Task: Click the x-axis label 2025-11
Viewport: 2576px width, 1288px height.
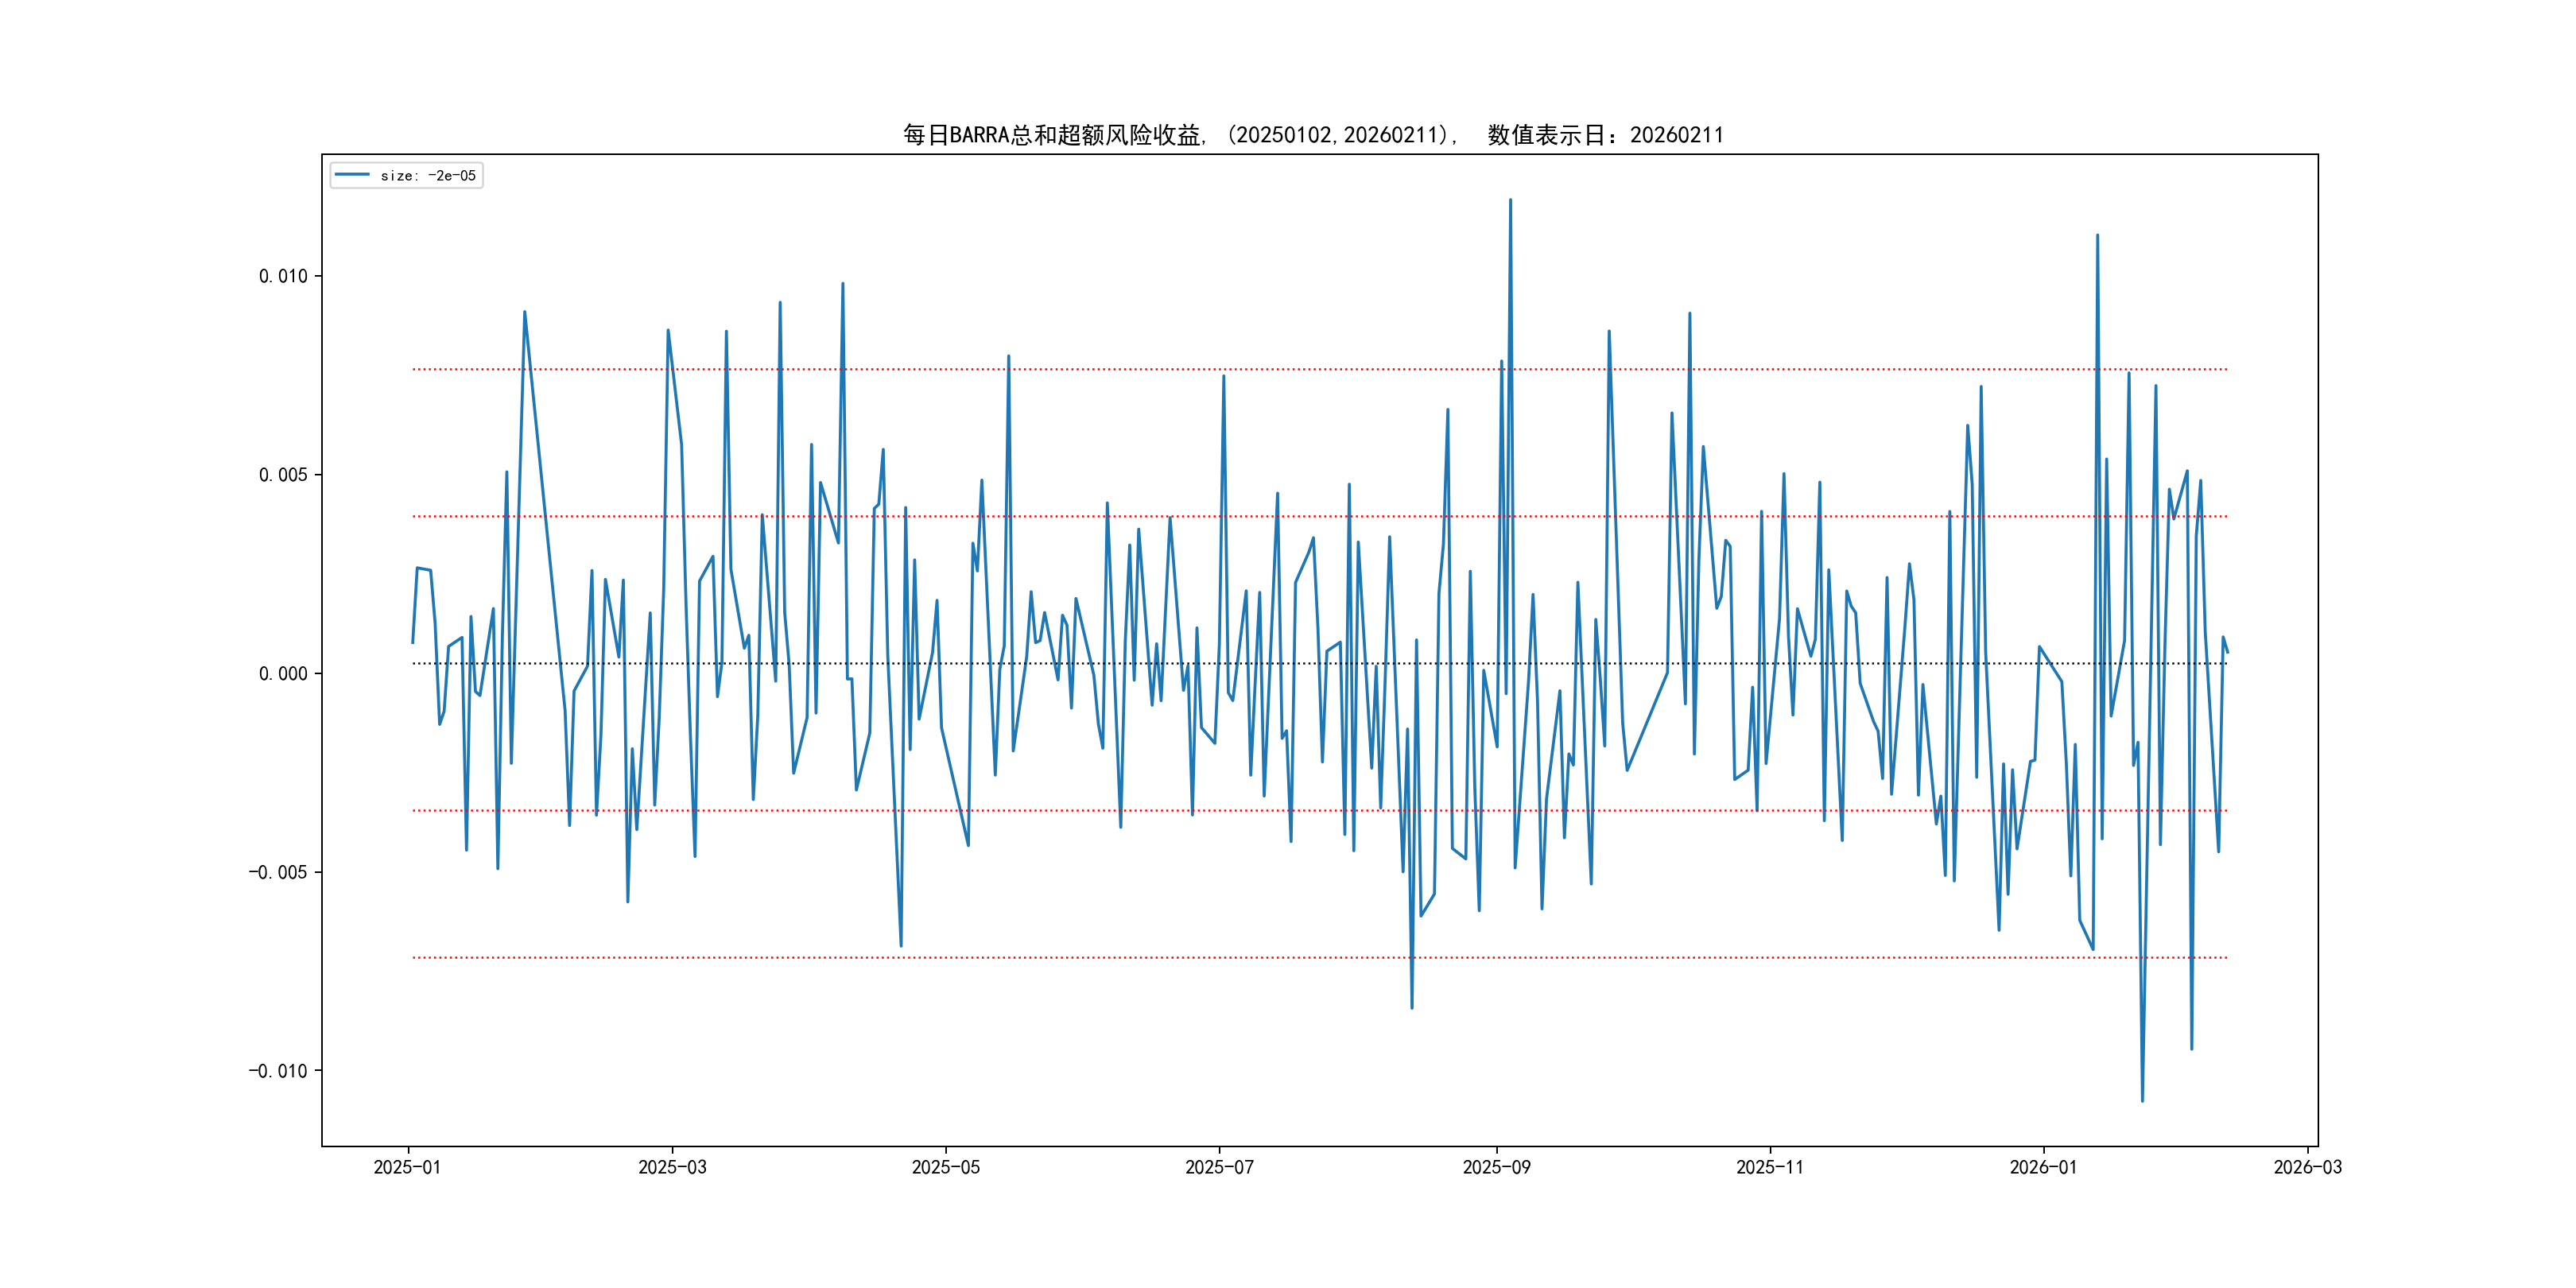Action: pyautogui.click(x=1770, y=1167)
